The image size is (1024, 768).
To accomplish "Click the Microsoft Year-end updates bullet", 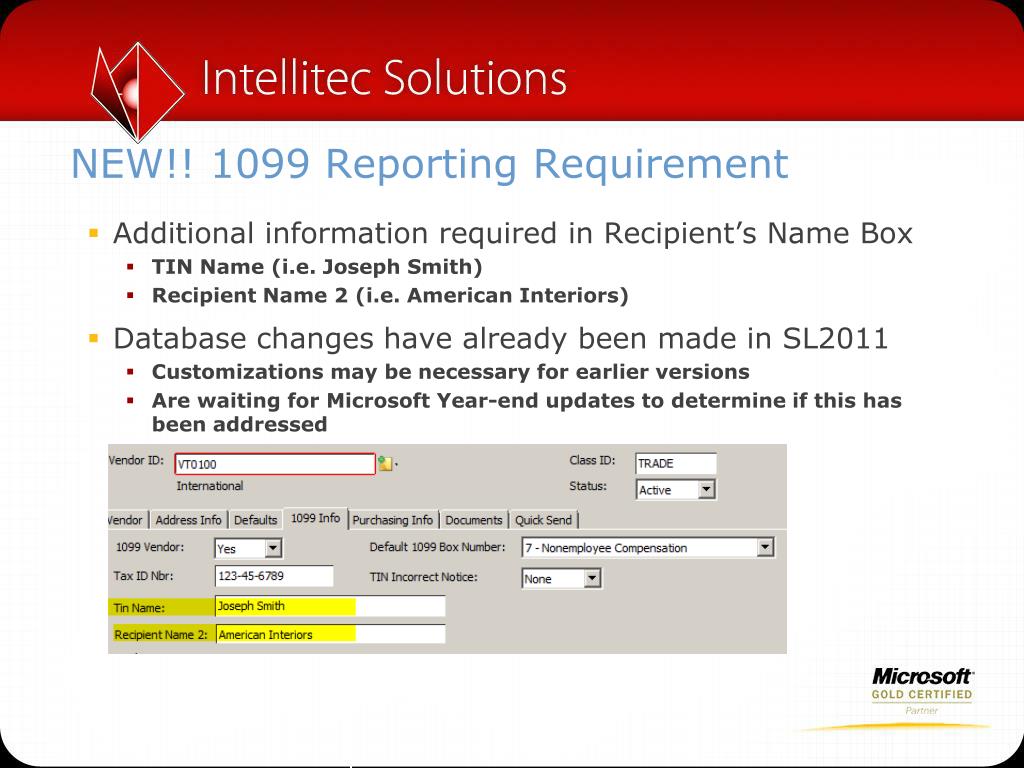I will (526, 412).
